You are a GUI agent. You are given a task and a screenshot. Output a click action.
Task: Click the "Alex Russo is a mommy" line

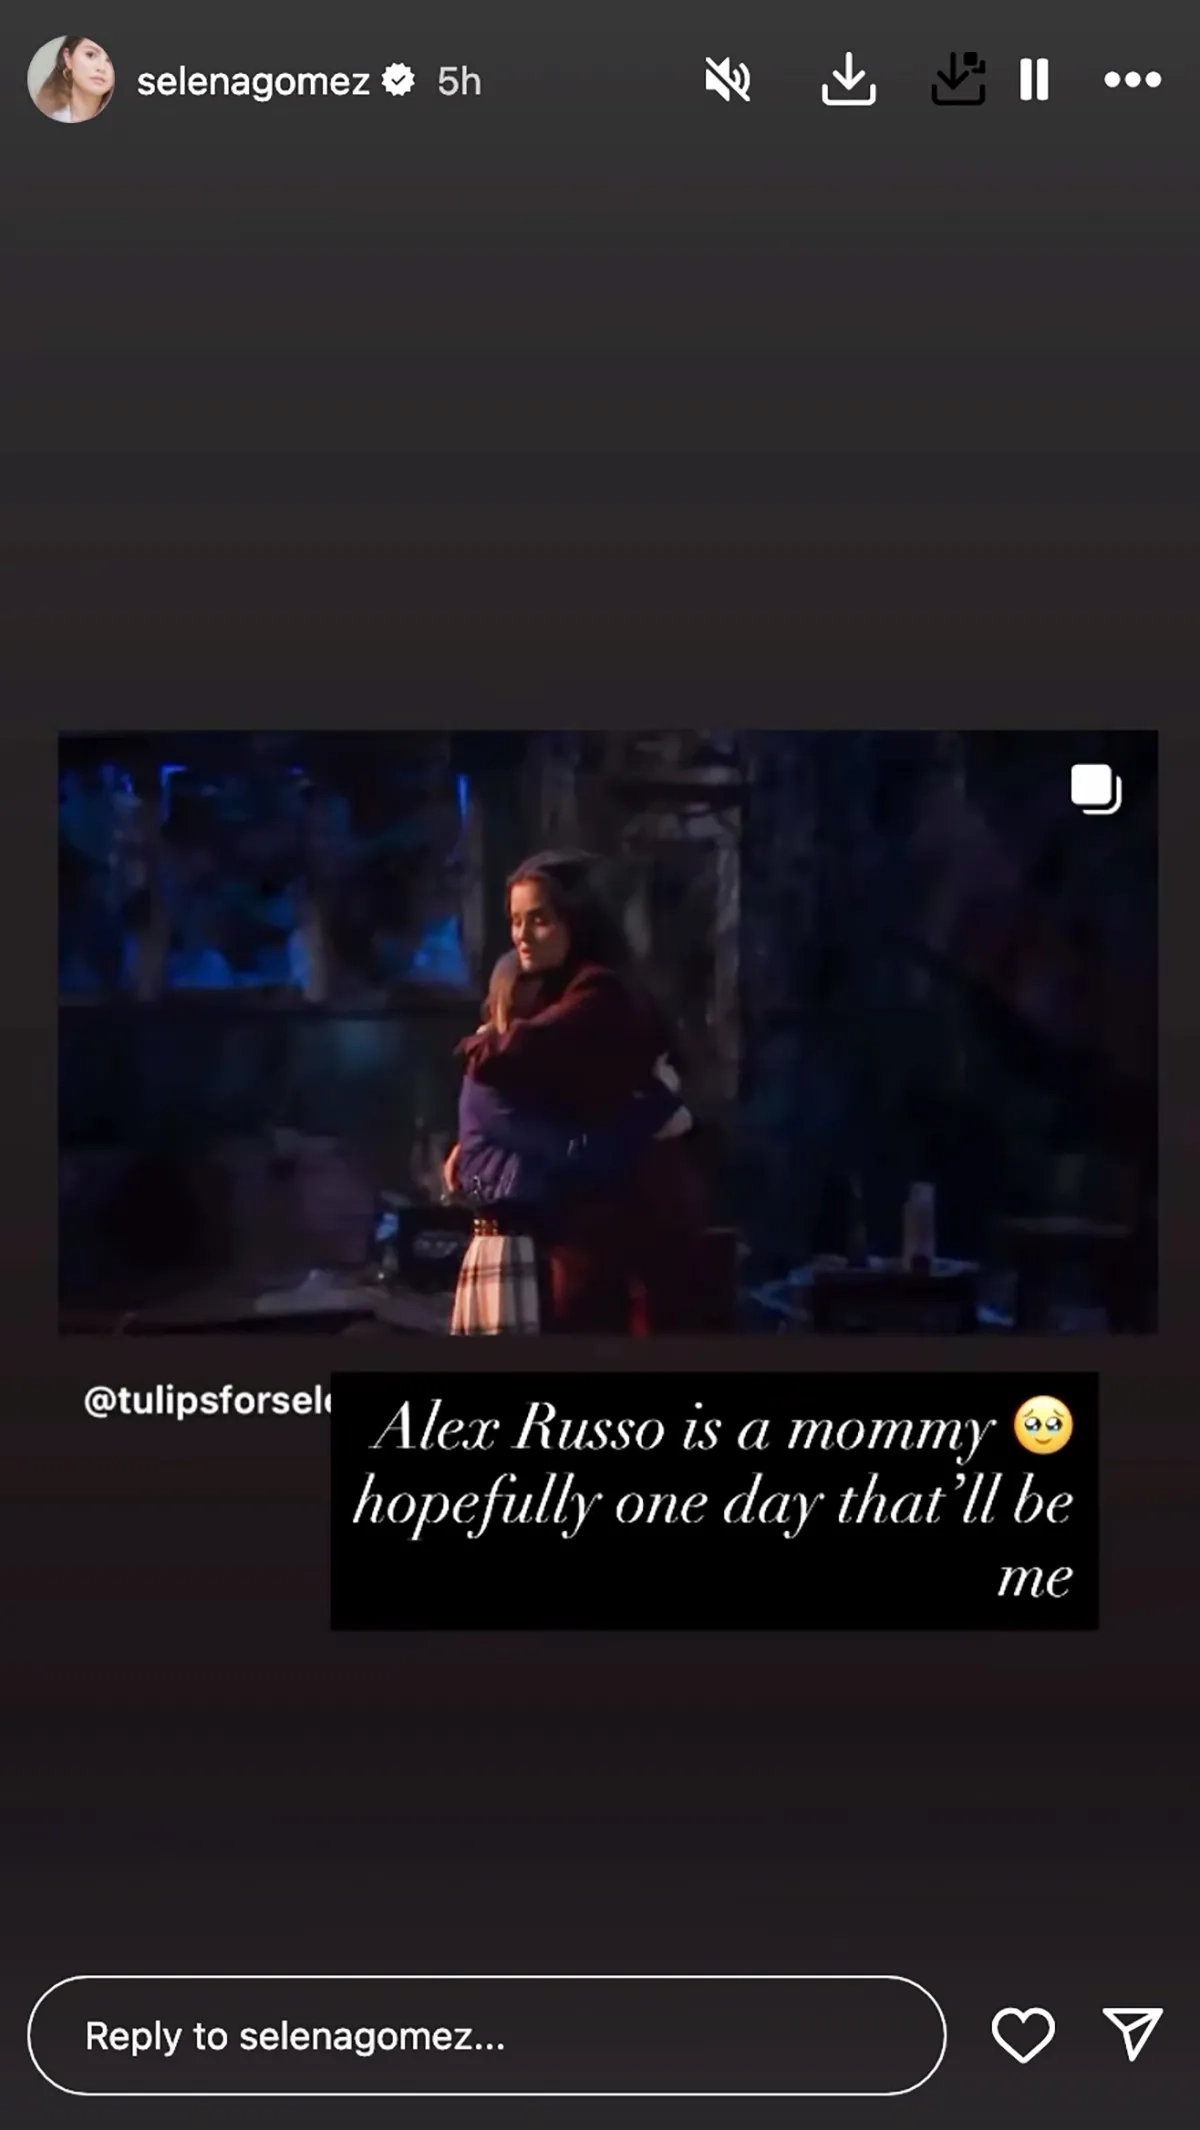[x=684, y=1427]
